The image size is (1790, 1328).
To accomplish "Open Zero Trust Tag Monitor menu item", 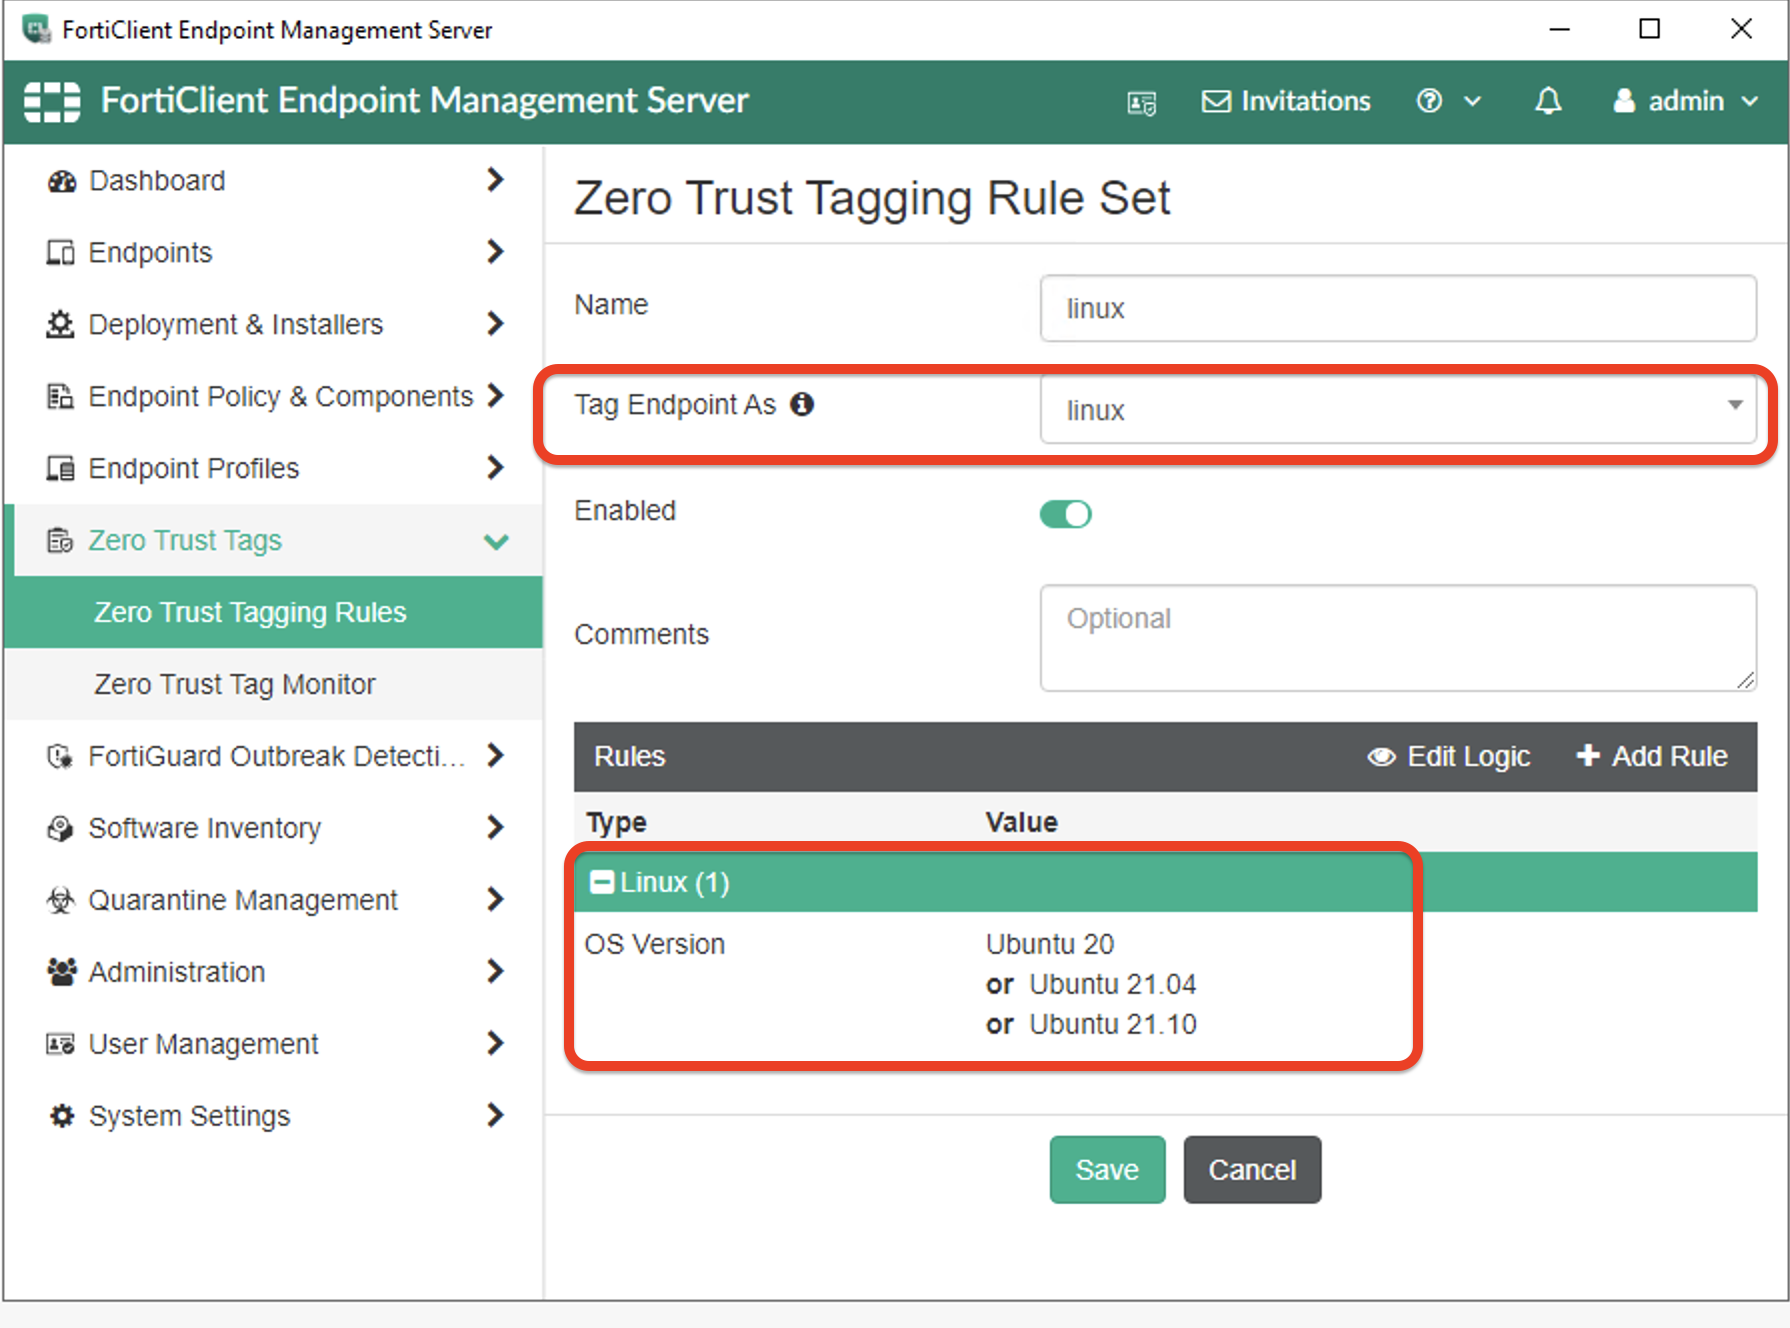I will (274, 684).
